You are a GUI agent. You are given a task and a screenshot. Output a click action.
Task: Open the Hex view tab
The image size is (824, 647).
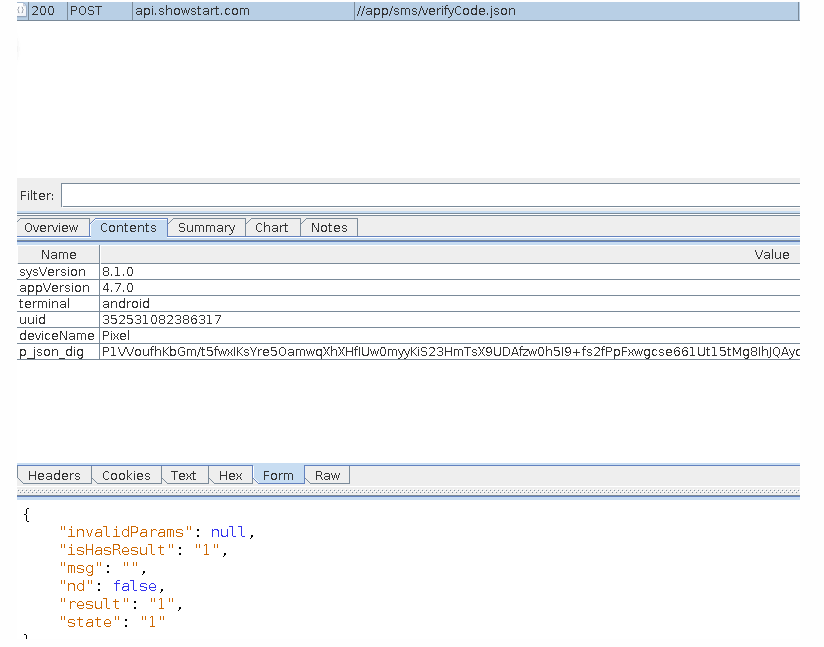[230, 476]
